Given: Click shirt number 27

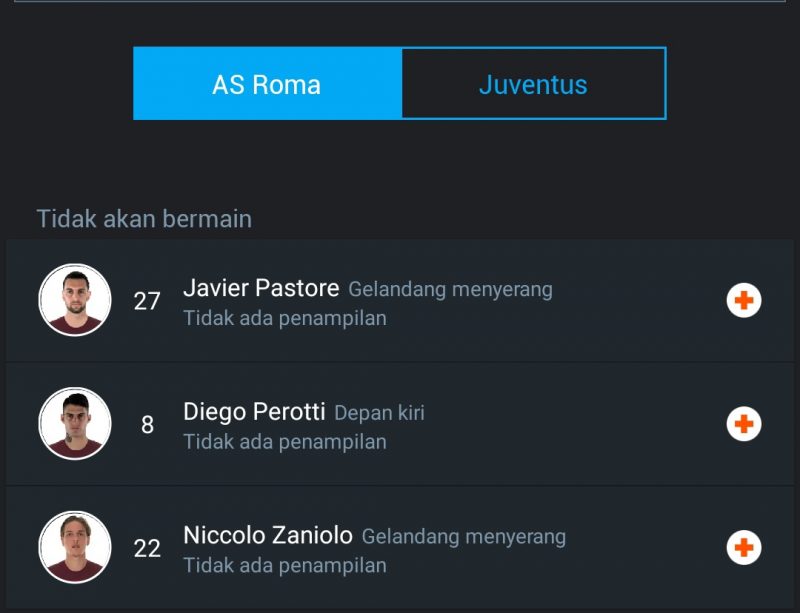Looking at the screenshot, I should (x=147, y=301).
